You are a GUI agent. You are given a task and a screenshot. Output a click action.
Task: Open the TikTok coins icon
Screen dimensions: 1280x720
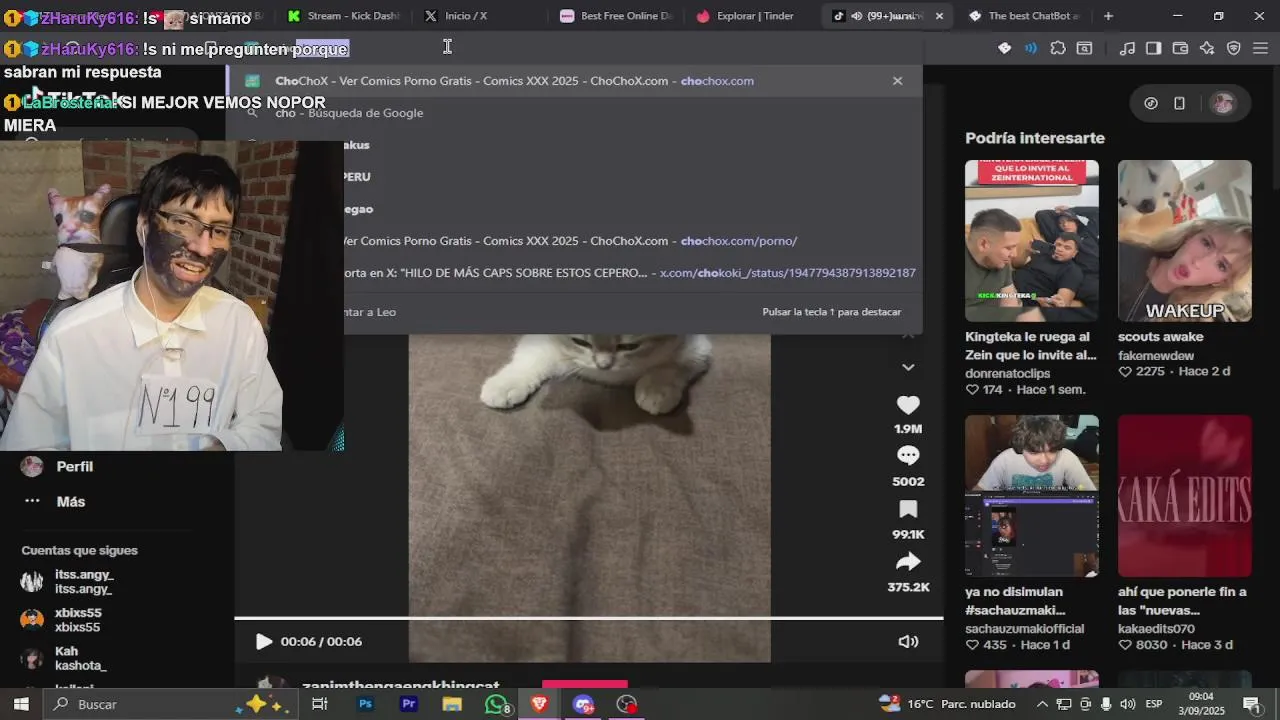[1151, 103]
